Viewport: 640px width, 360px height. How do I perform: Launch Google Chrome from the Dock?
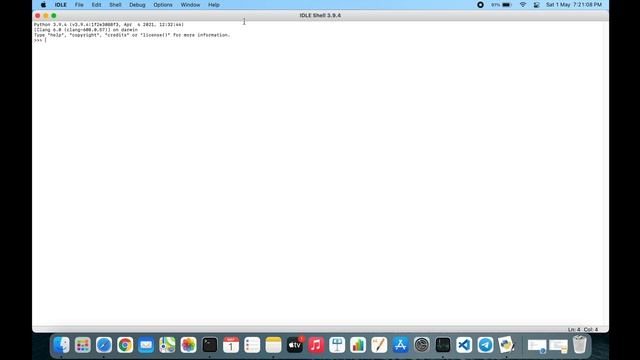coord(125,345)
